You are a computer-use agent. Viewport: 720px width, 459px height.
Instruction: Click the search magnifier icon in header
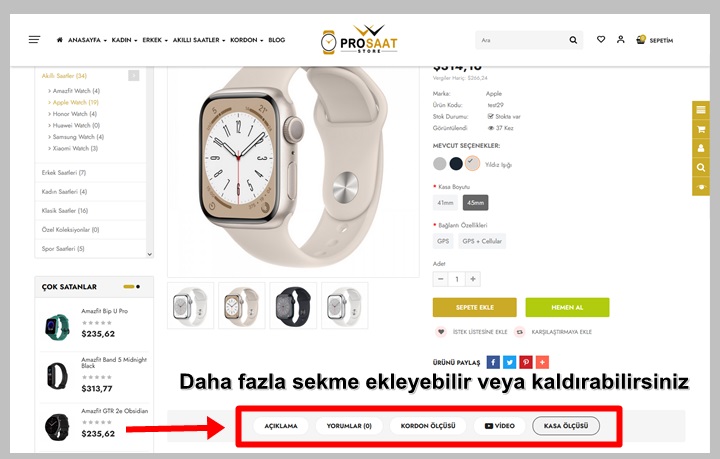point(573,40)
